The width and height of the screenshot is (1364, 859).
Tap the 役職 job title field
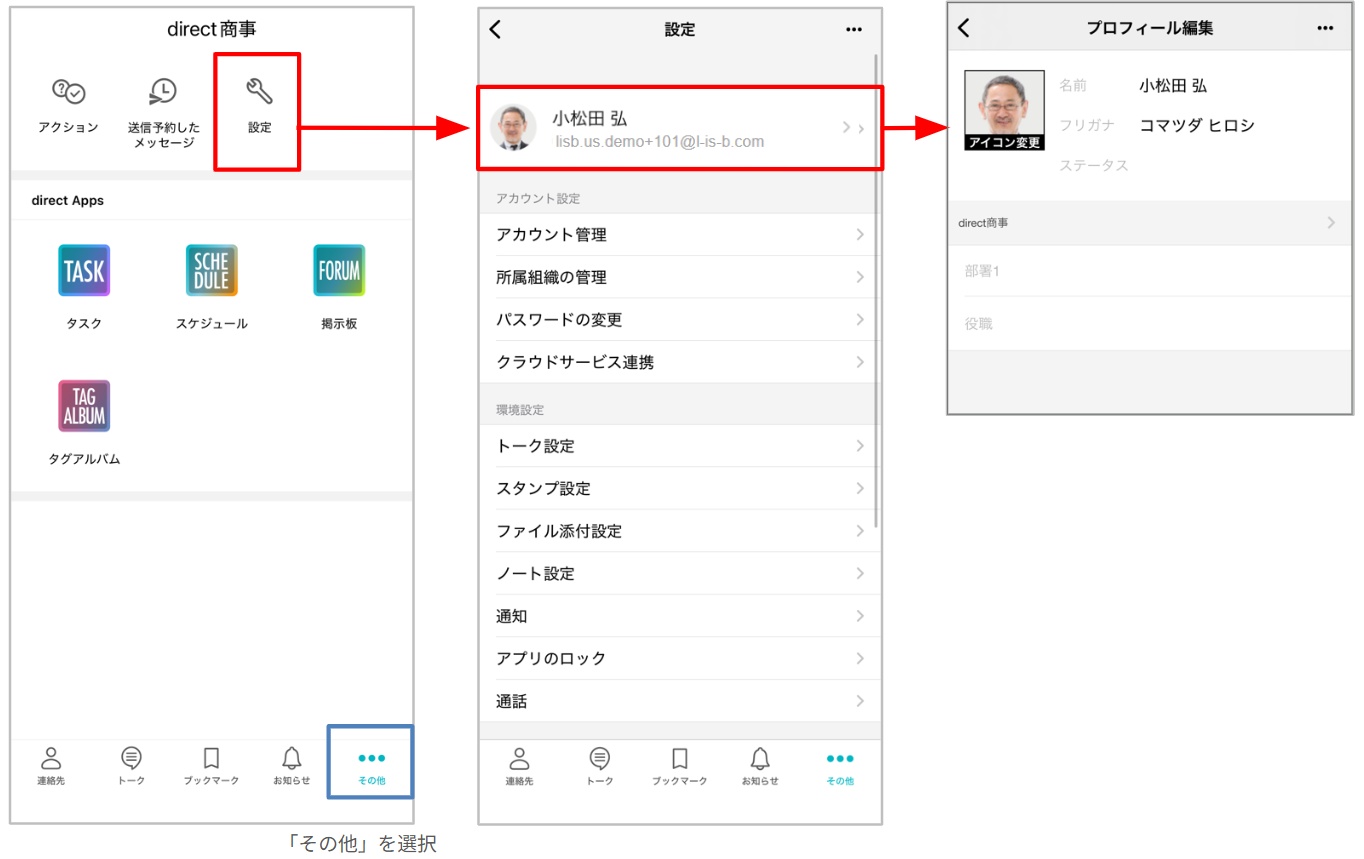click(1150, 324)
